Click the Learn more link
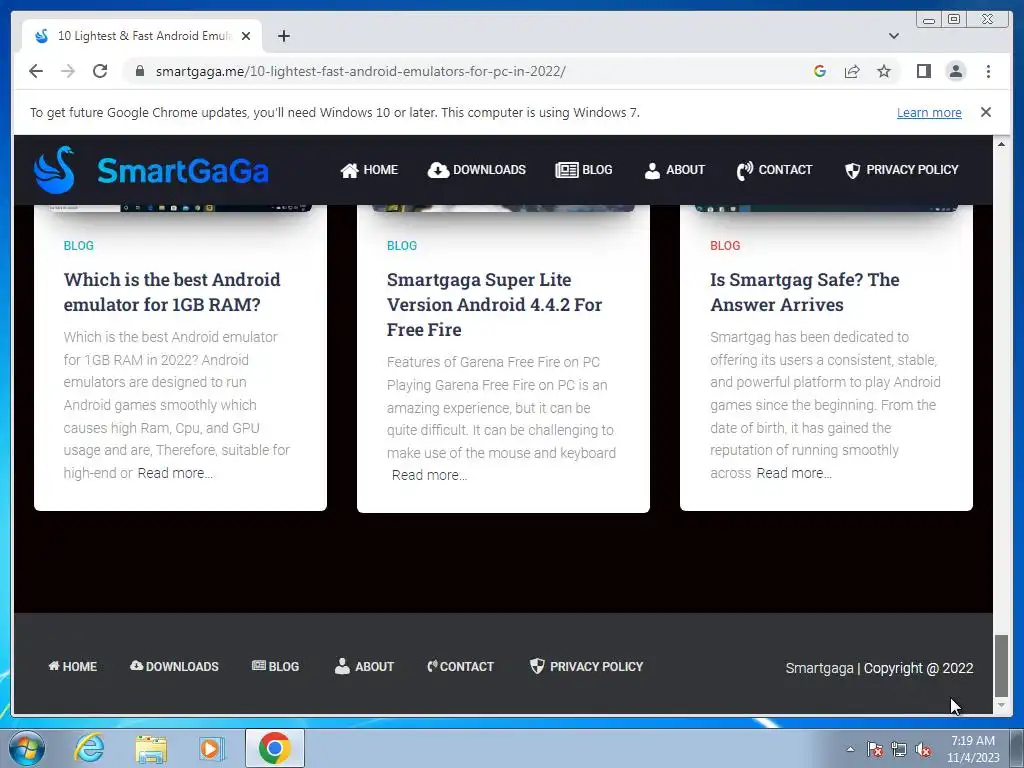Image resolution: width=1024 pixels, height=768 pixels. pyautogui.click(x=929, y=112)
